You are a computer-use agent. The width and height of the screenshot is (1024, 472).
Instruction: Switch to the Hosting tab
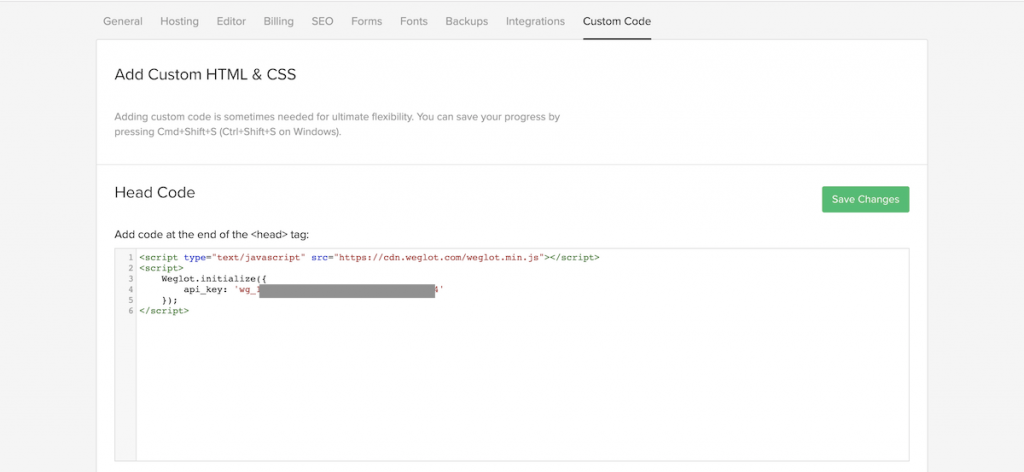click(180, 21)
